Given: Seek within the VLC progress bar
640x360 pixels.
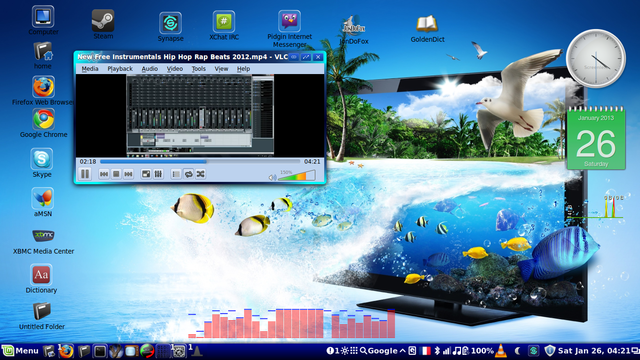Looking at the screenshot, I should coord(200,162).
